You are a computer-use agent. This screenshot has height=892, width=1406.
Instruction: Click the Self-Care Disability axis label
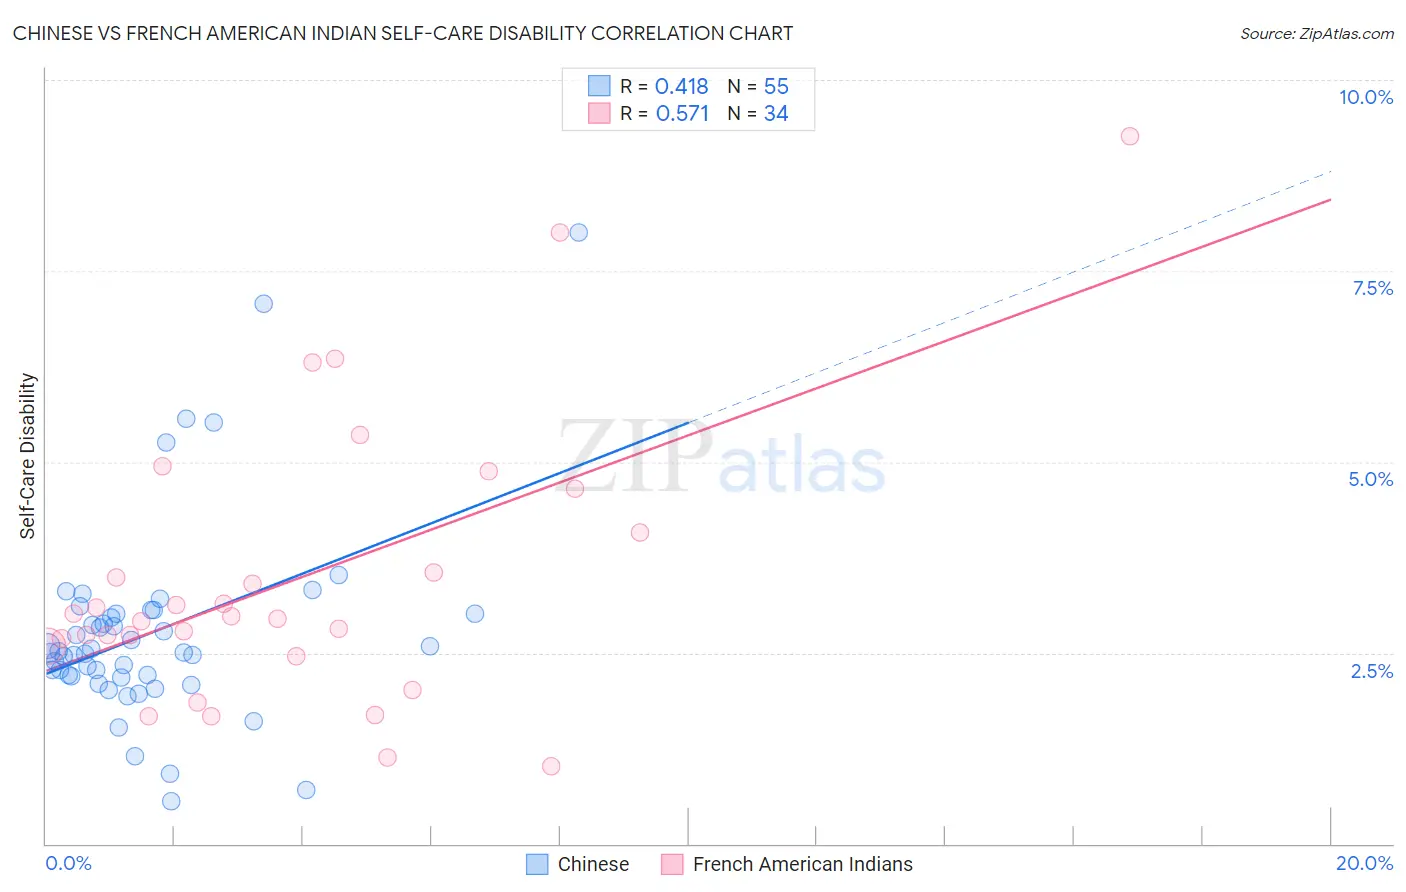point(28,456)
